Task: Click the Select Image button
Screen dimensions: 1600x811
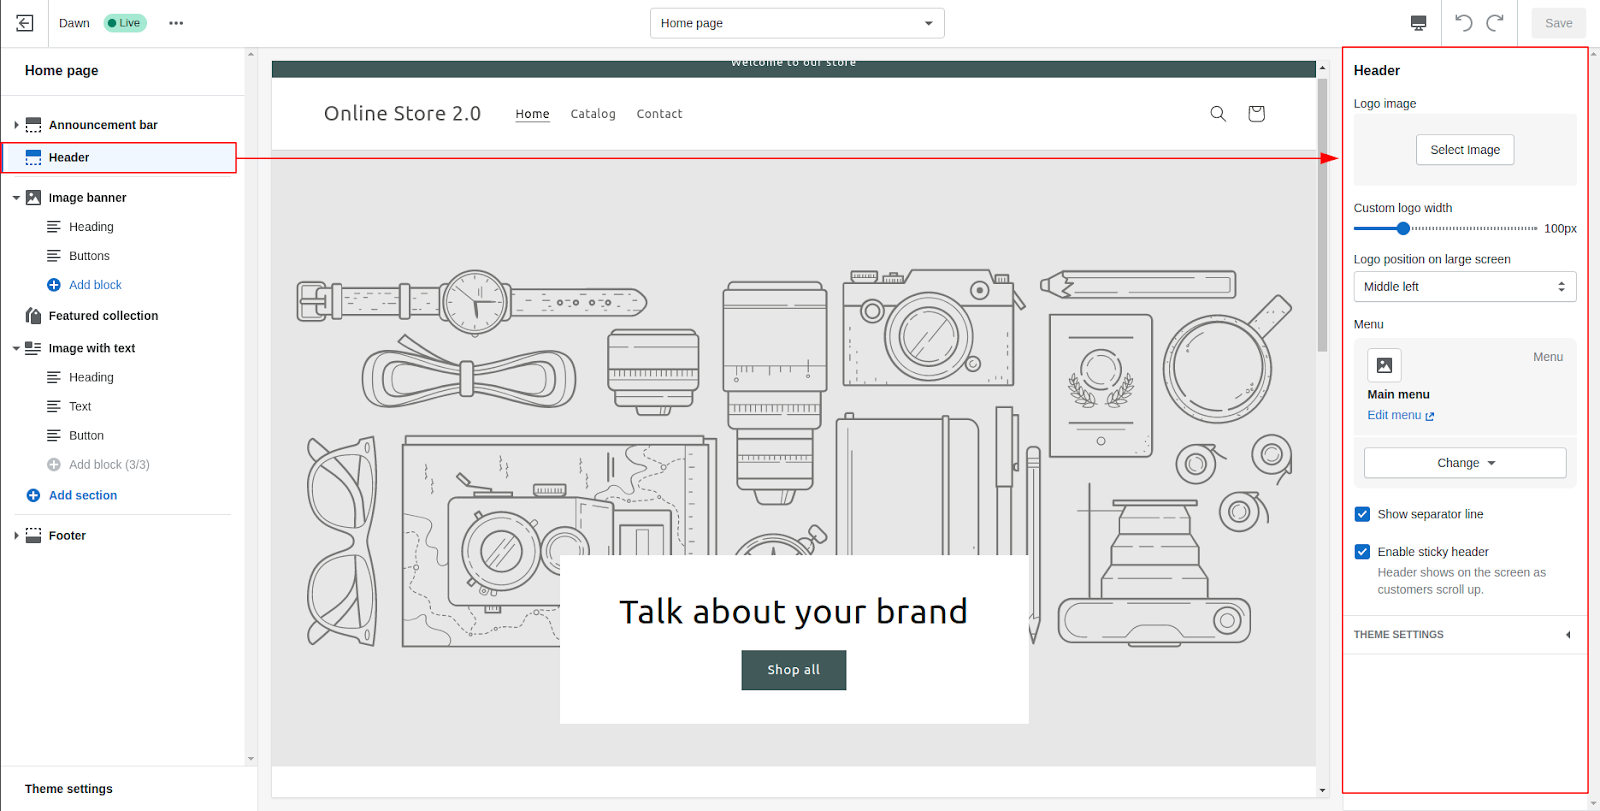Action: click(1465, 150)
